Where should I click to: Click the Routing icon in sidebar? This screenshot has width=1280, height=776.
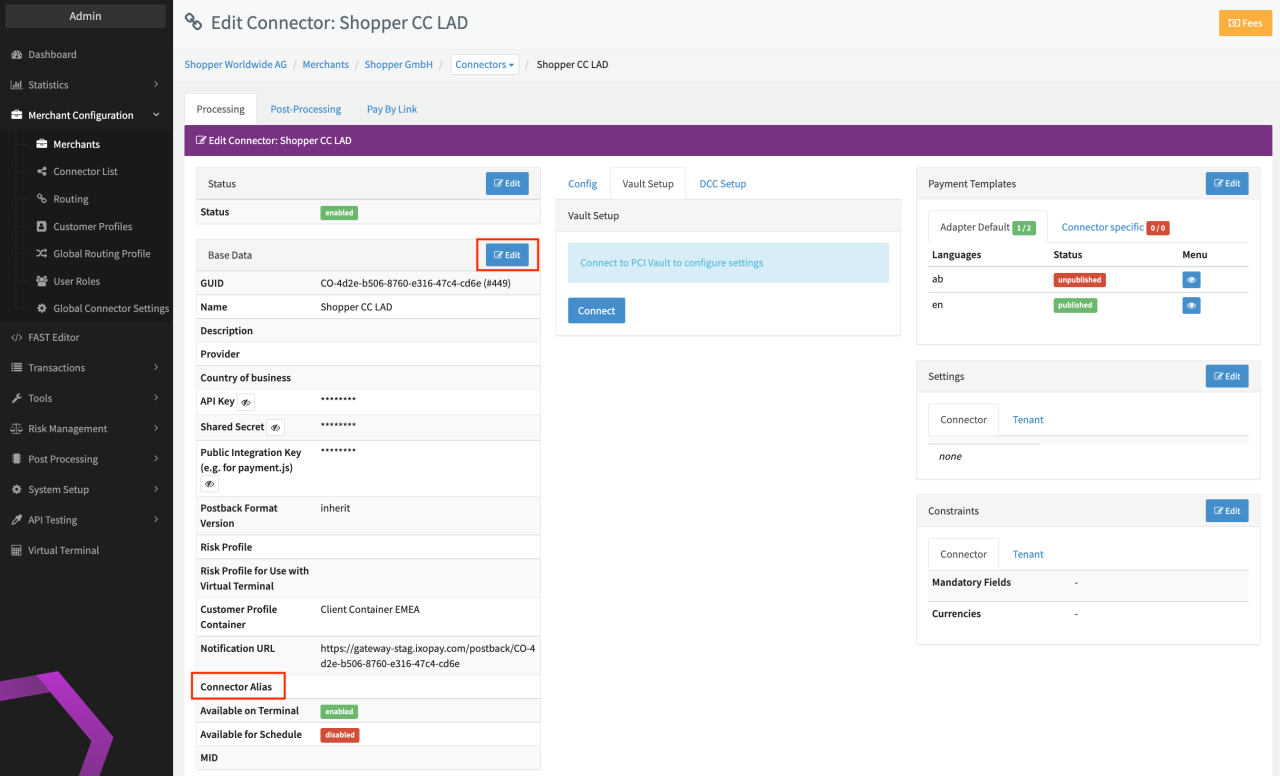[x=42, y=199]
